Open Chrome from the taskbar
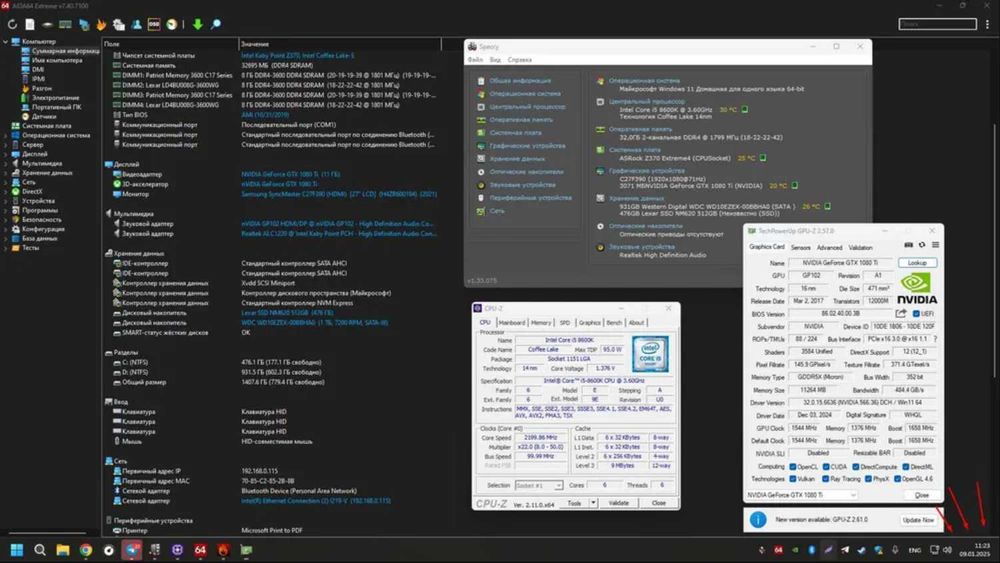The image size is (1000, 563). pos(85,550)
